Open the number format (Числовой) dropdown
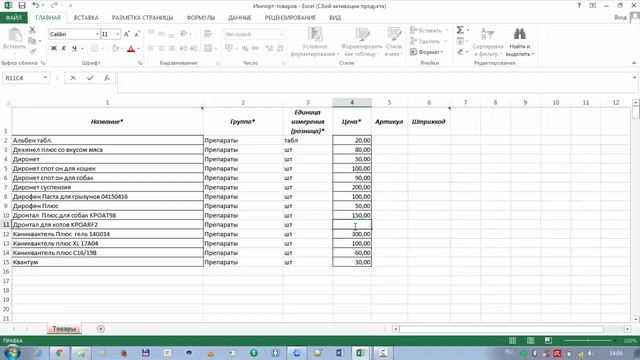 pos(281,34)
